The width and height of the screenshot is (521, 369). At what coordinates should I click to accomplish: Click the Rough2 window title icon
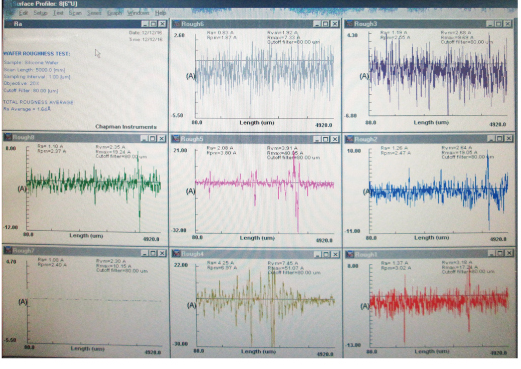(350, 139)
